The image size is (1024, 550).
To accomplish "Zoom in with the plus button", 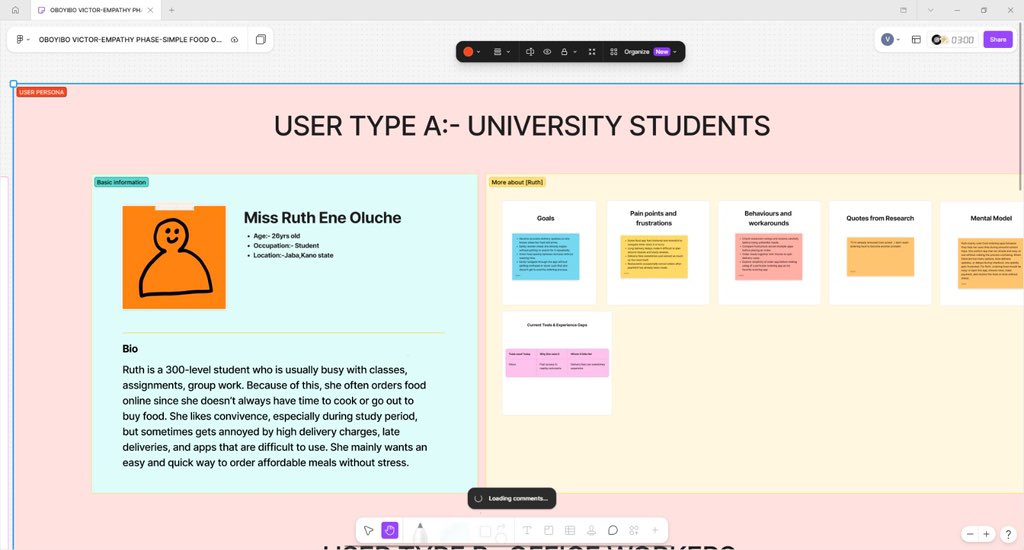I will pos(986,534).
